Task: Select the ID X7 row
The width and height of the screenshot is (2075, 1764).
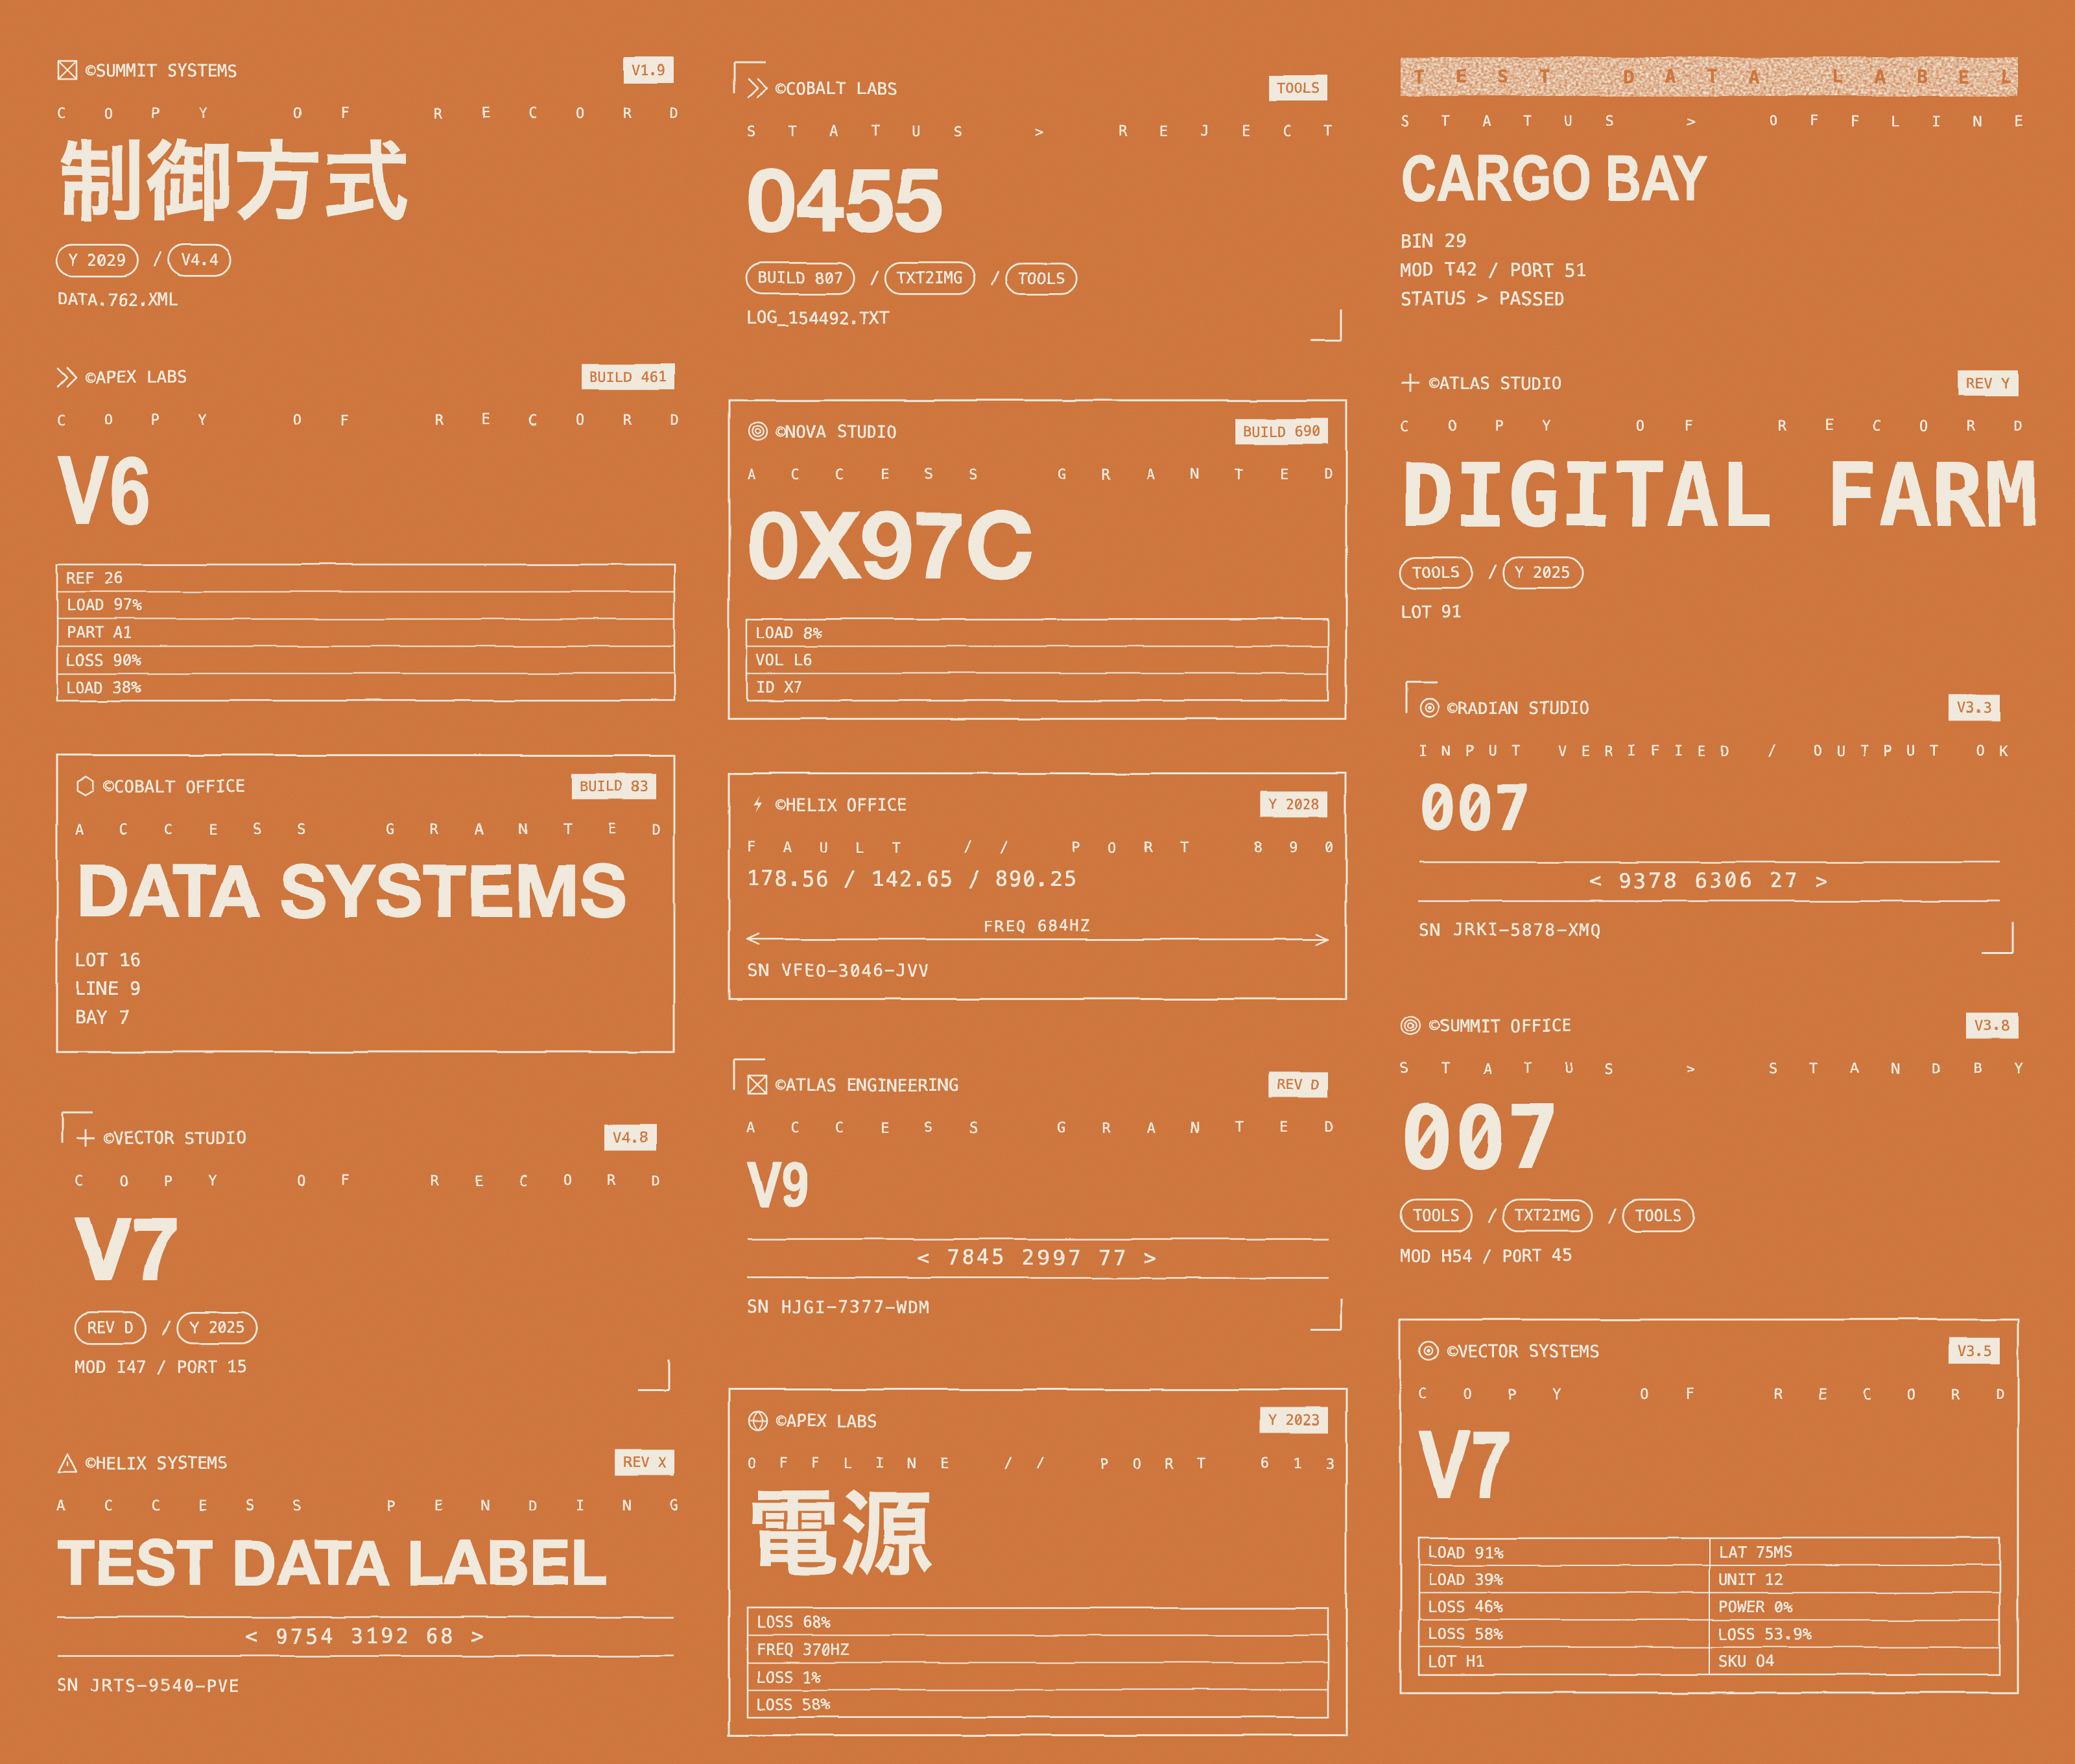Action: (1037, 687)
